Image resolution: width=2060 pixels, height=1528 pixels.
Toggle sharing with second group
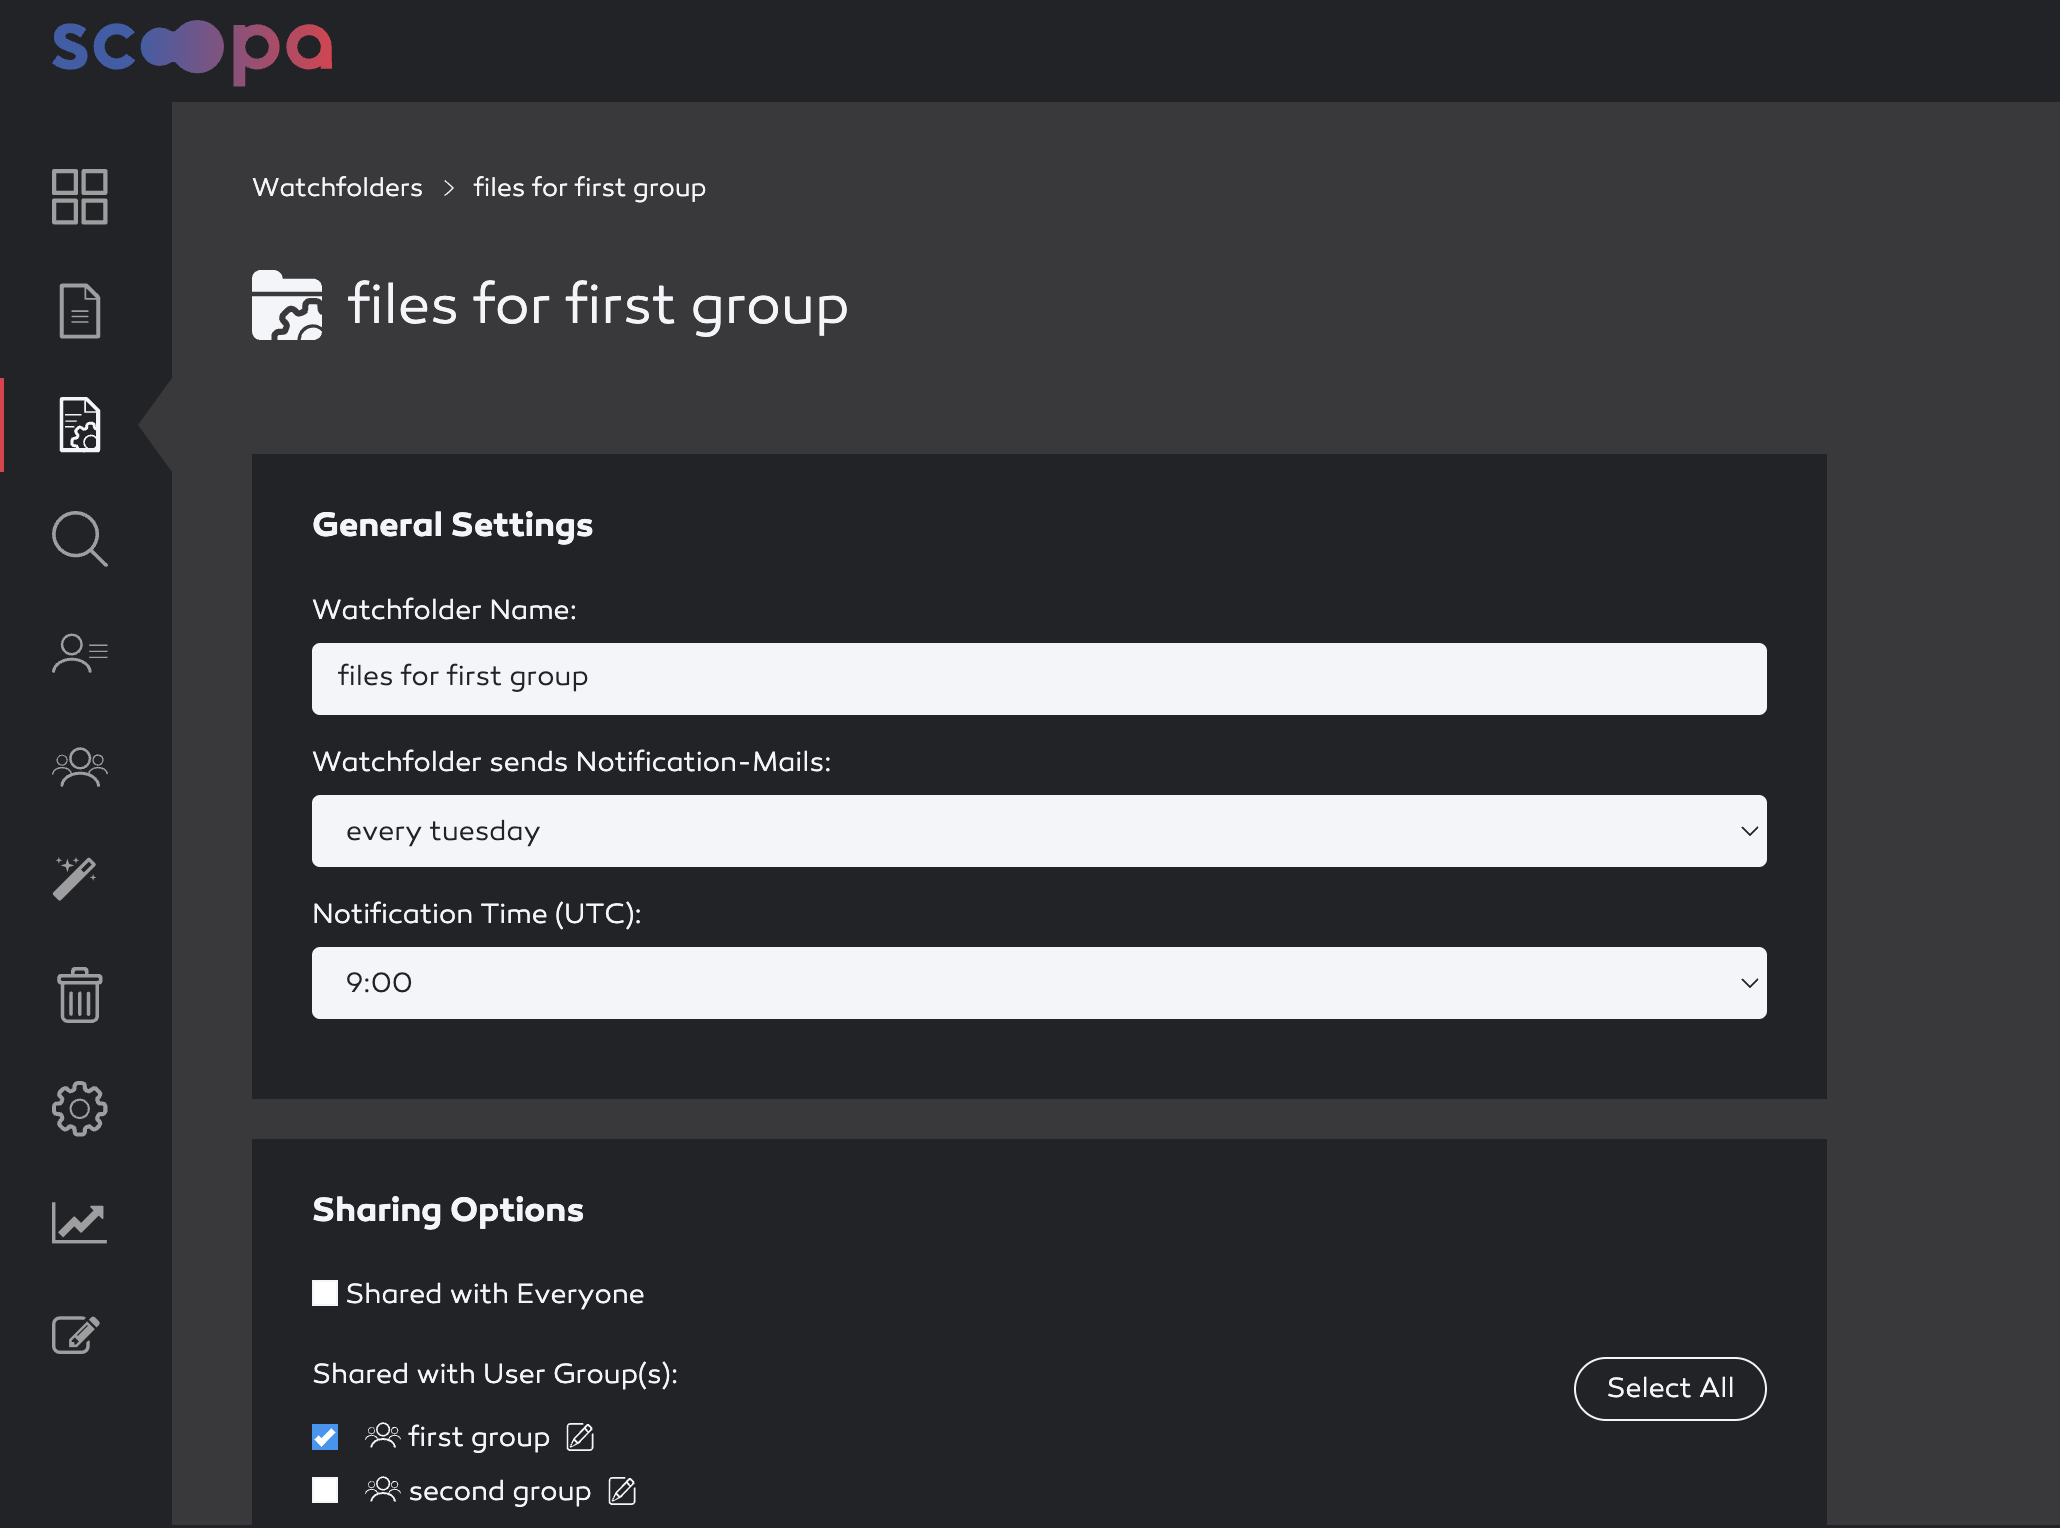point(326,1491)
